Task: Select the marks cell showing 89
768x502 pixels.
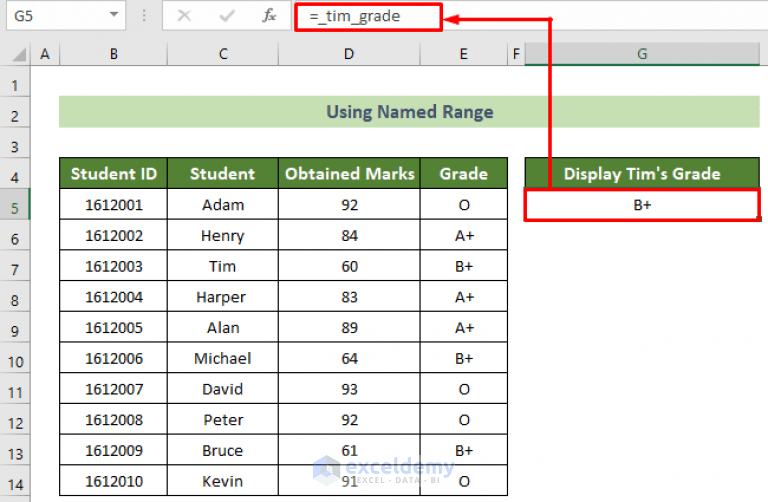Action: pyautogui.click(x=349, y=327)
